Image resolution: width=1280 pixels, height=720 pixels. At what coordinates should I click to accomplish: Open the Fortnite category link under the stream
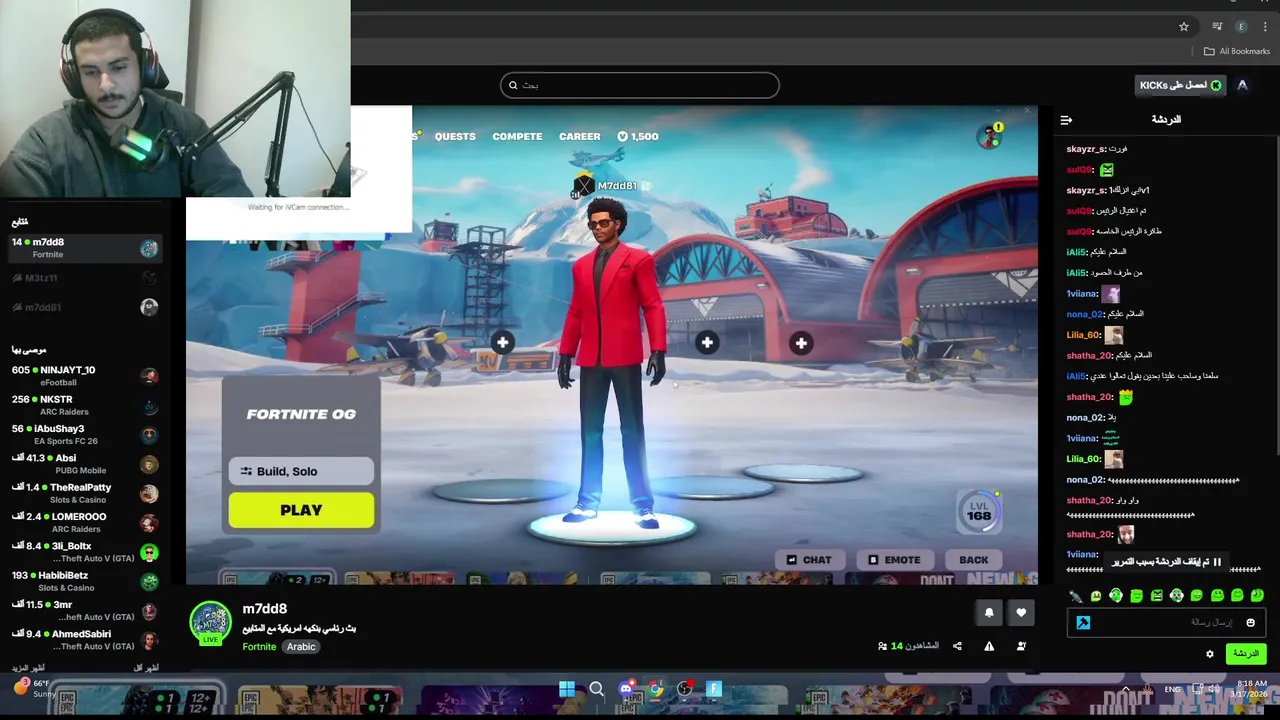tap(259, 647)
